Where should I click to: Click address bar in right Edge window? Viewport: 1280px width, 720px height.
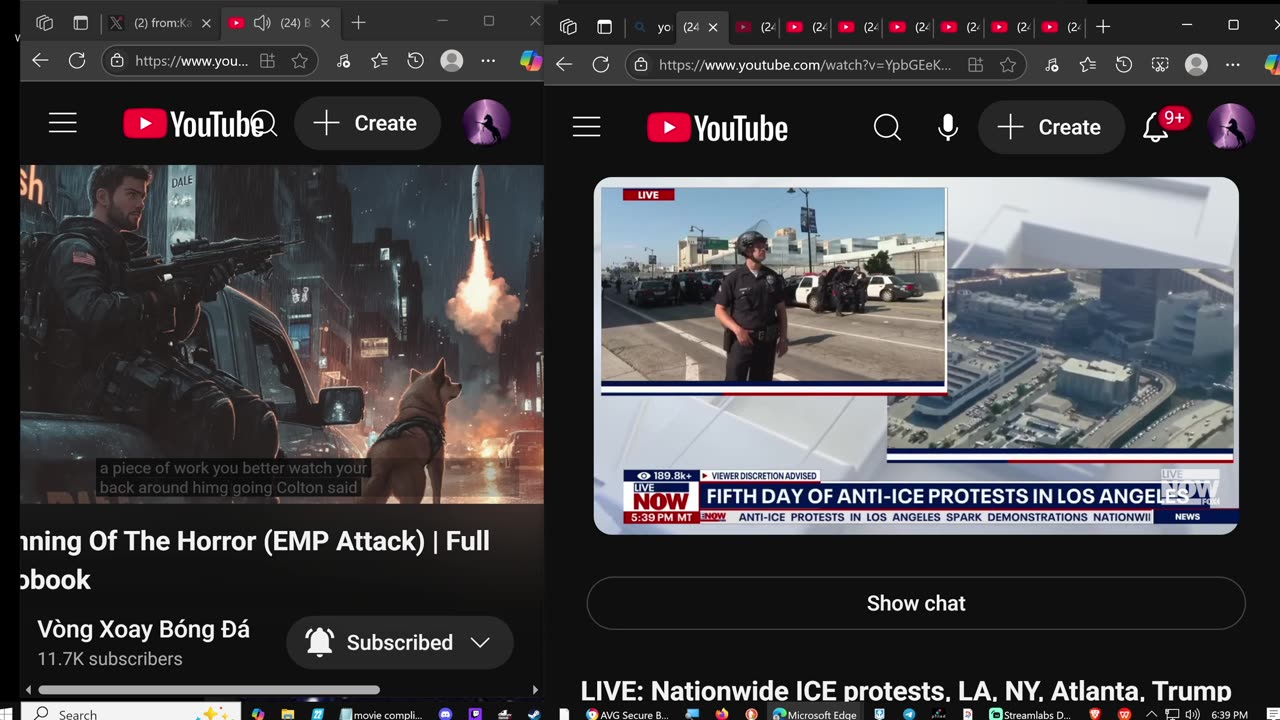click(x=805, y=65)
